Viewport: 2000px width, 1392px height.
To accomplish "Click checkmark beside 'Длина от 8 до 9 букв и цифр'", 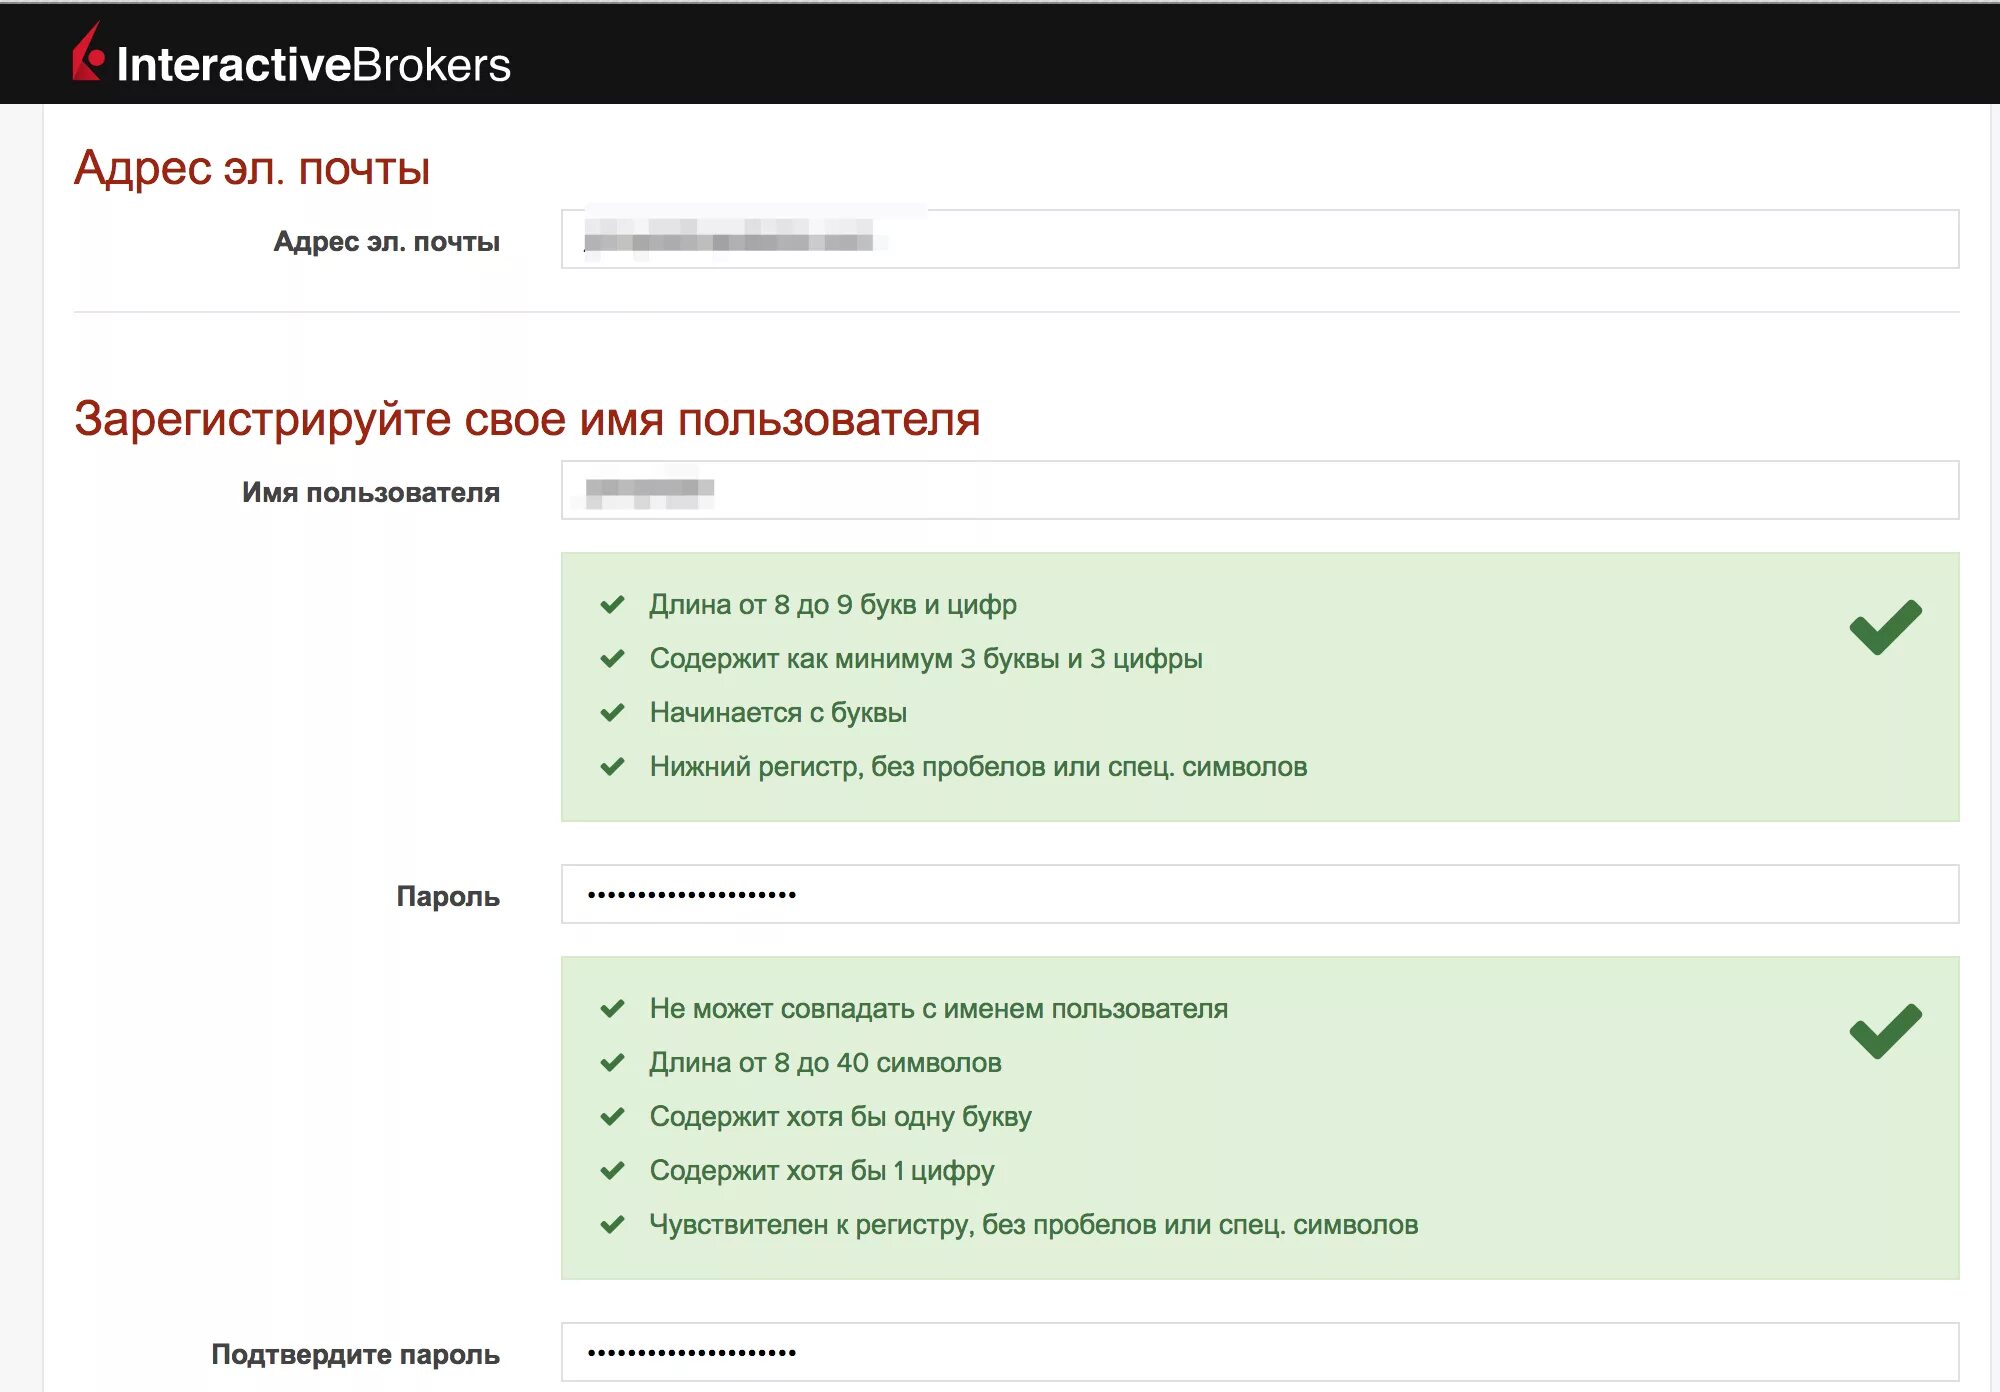I will click(612, 605).
